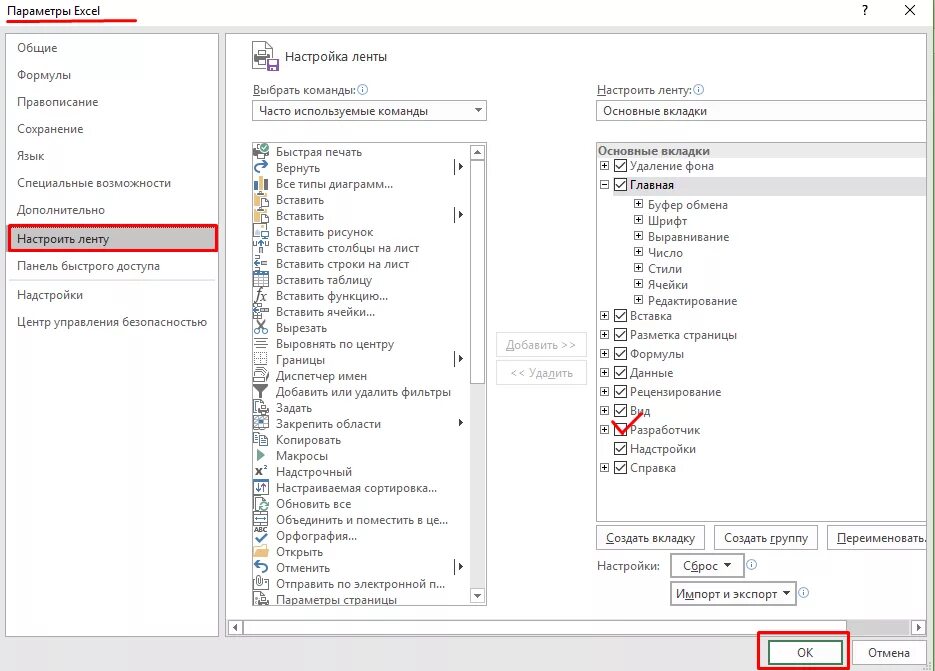Click the Вставить рисунок command icon
Screen dimensions: 935x671
[x=261, y=232]
